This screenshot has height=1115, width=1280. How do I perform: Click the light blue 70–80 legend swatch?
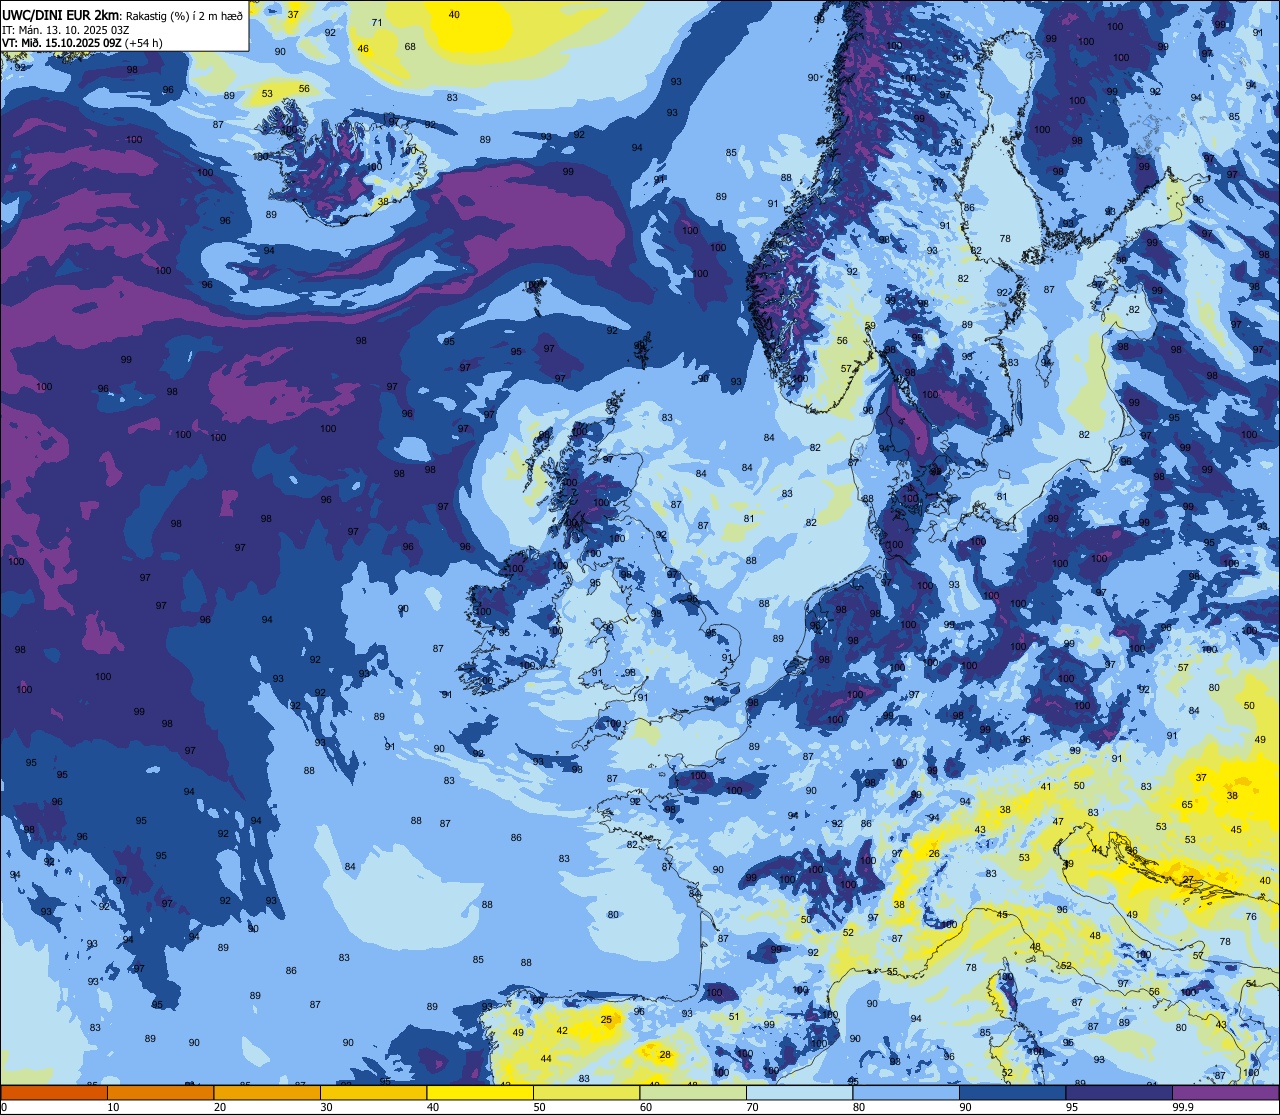pos(799,1092)
